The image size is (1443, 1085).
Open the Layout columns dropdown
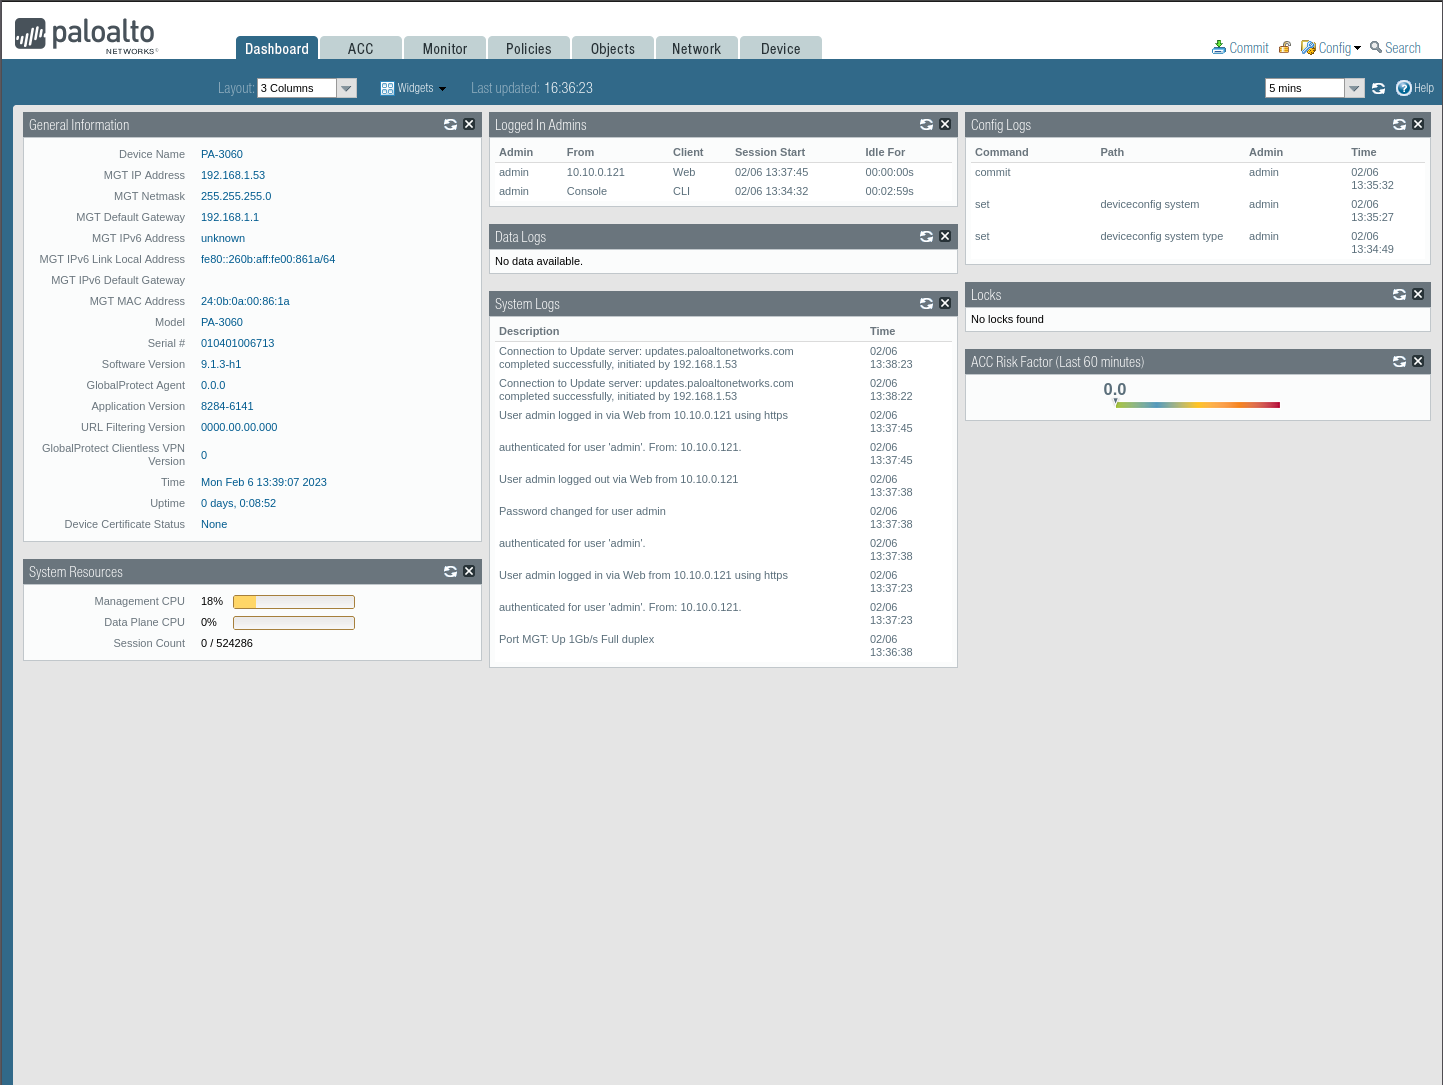(x=346, y=88)
